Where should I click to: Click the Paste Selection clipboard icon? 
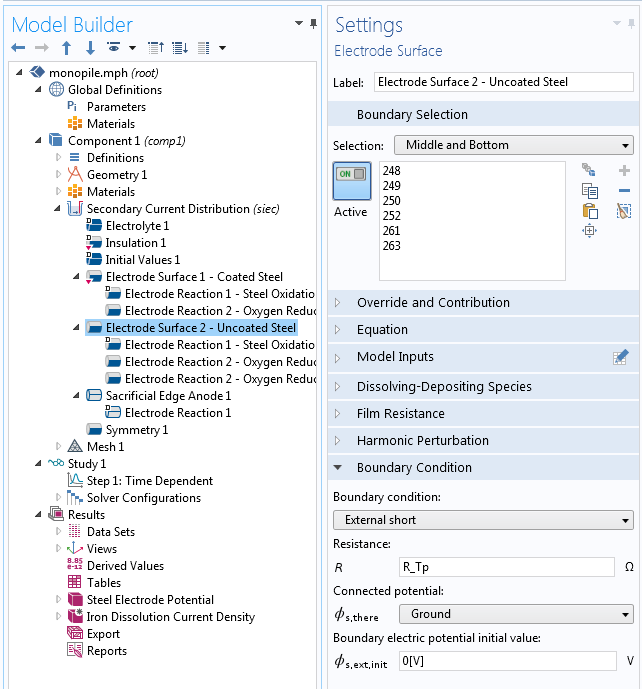pos(590,211)
